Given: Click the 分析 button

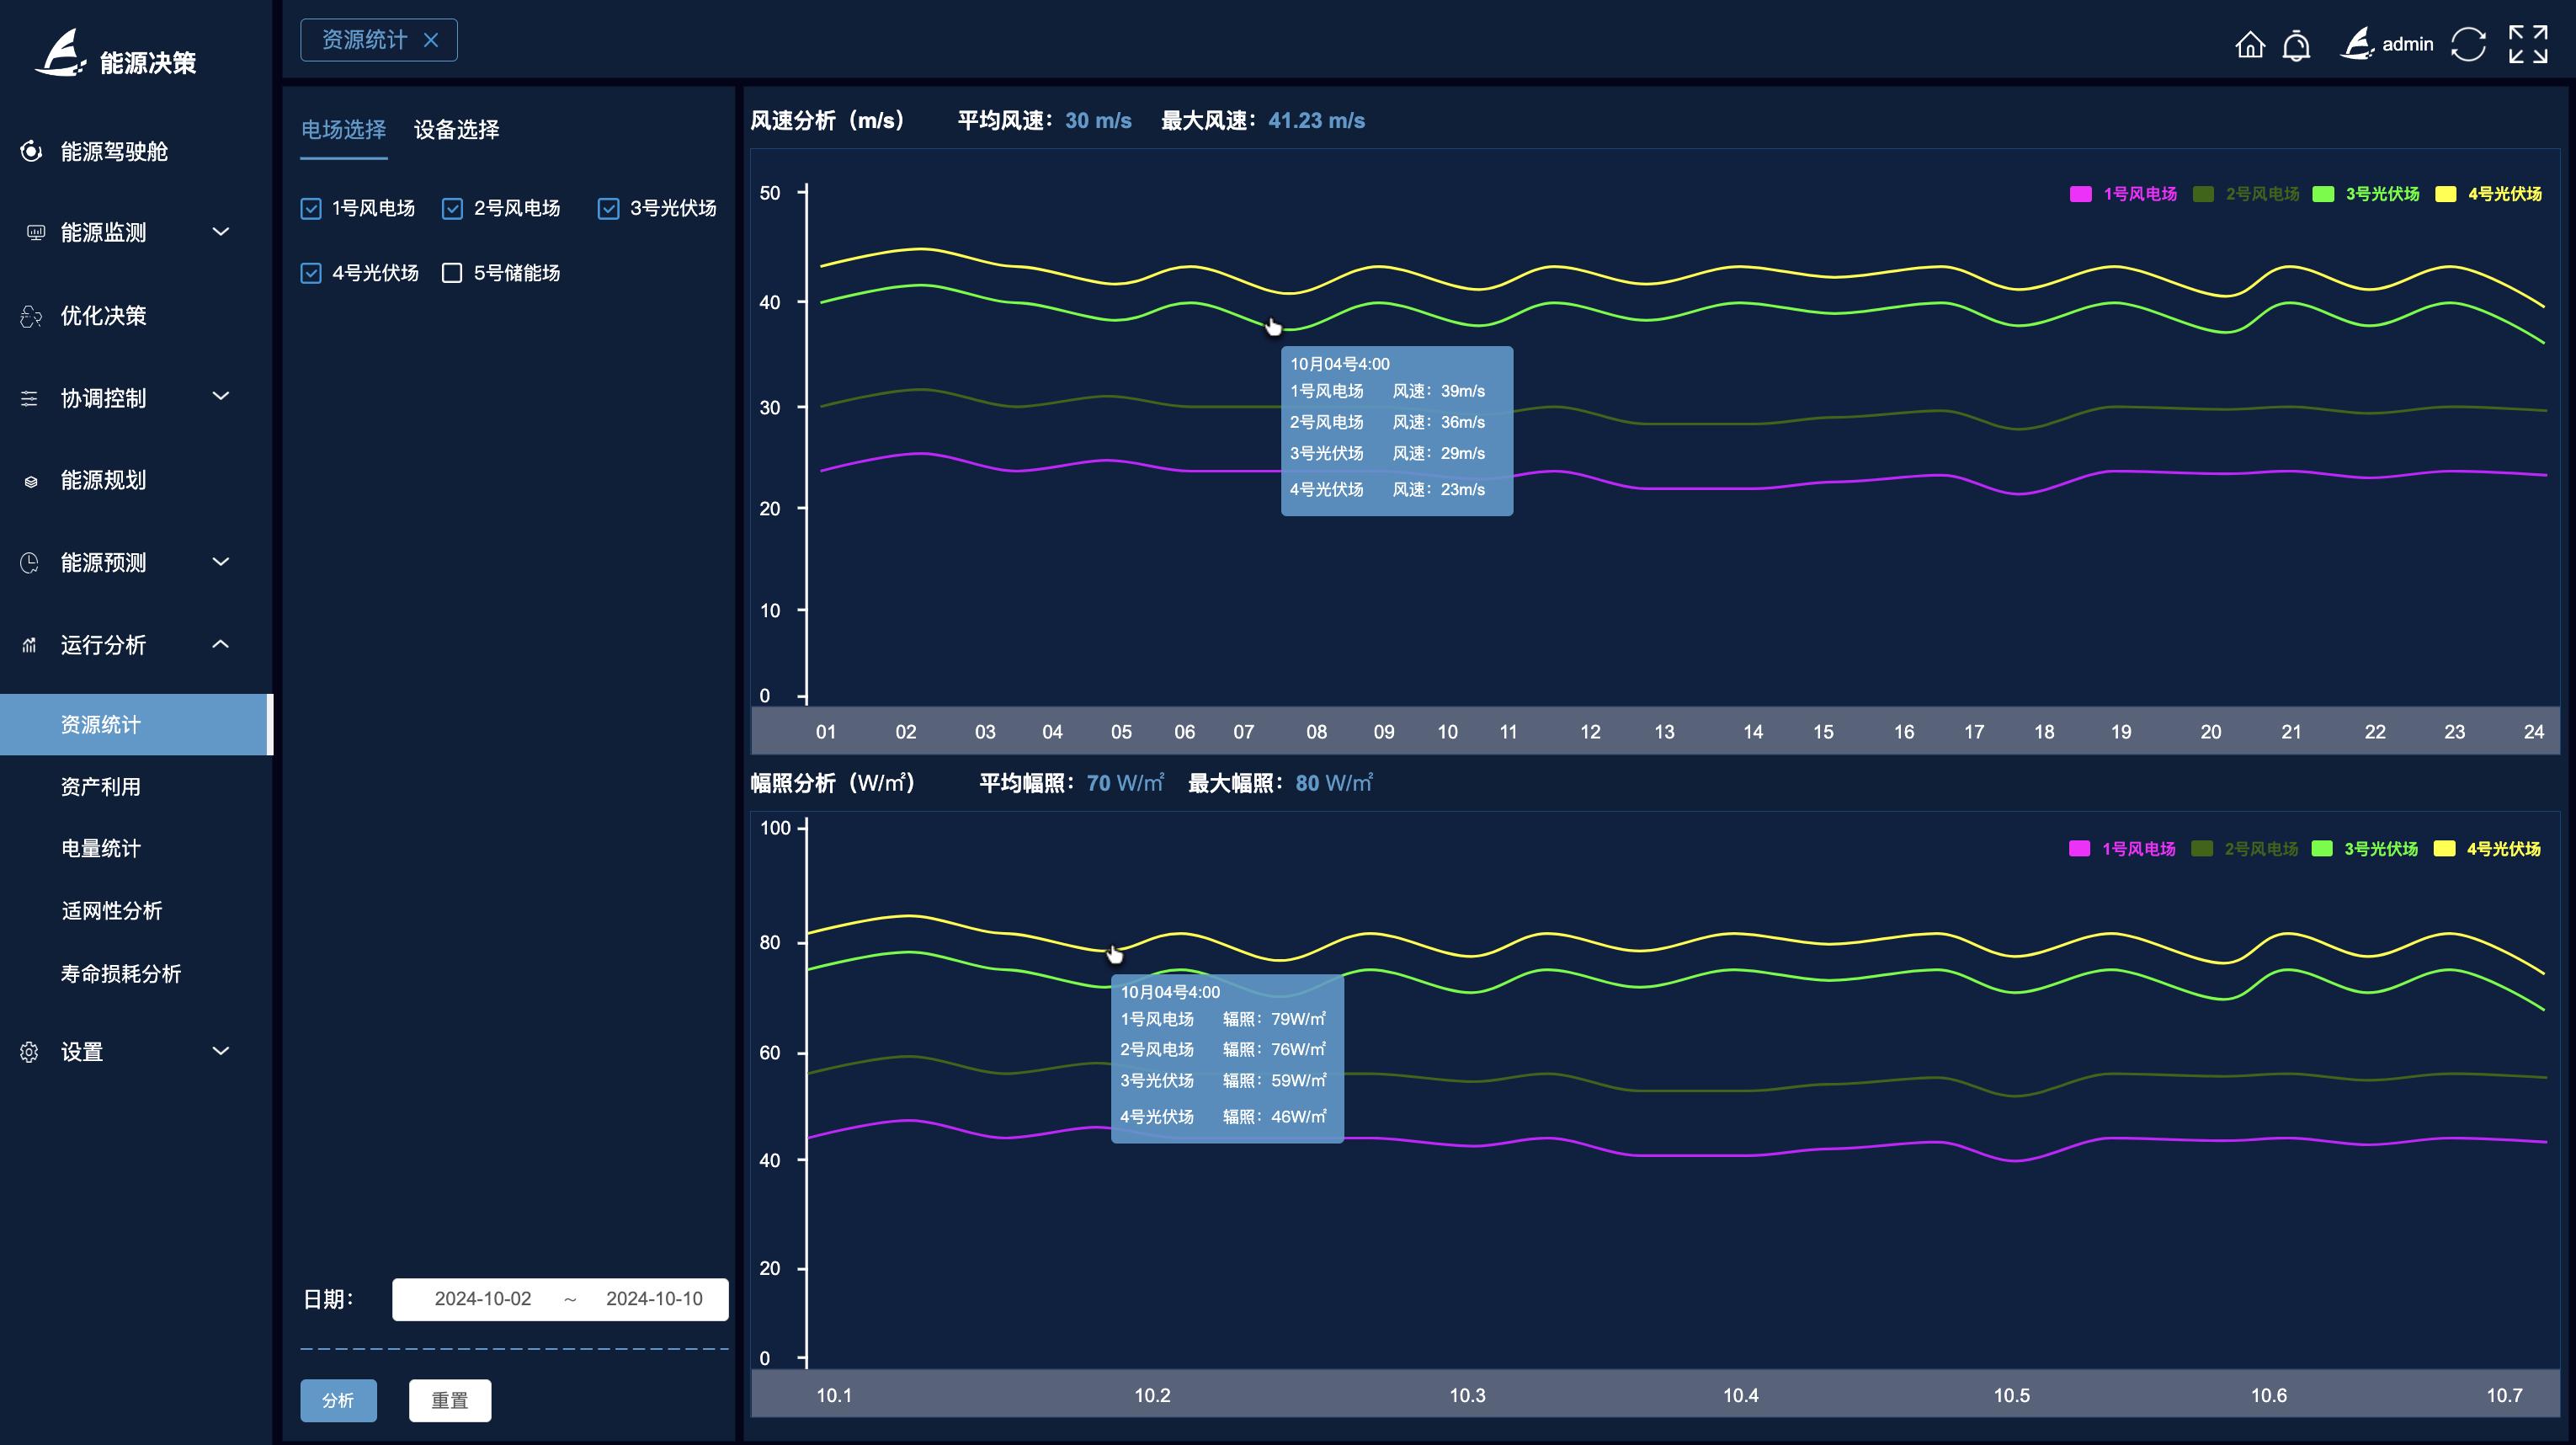Looking at the screenshot, I should (x=338, y=1400).
